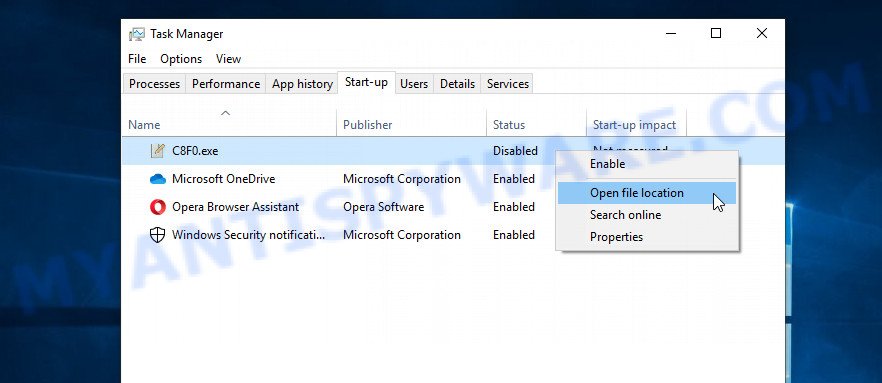Screen dimensions: 882x383
Task: Open the View menu
Action: pos(228,59)
